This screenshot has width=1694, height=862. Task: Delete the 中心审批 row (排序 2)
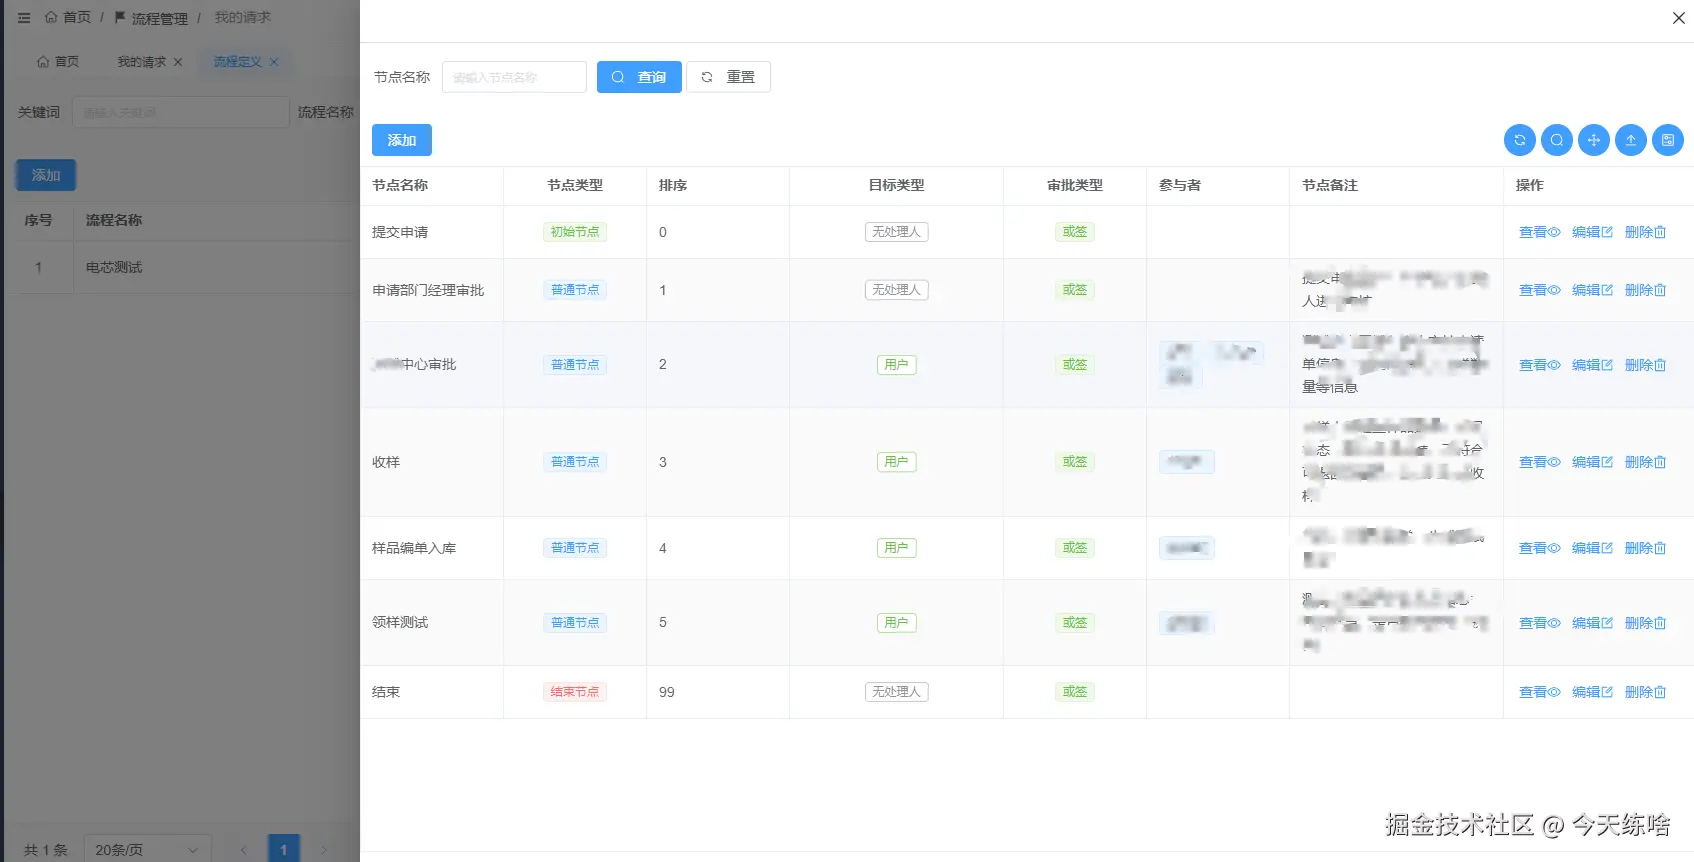click(x=1645, y=365)
